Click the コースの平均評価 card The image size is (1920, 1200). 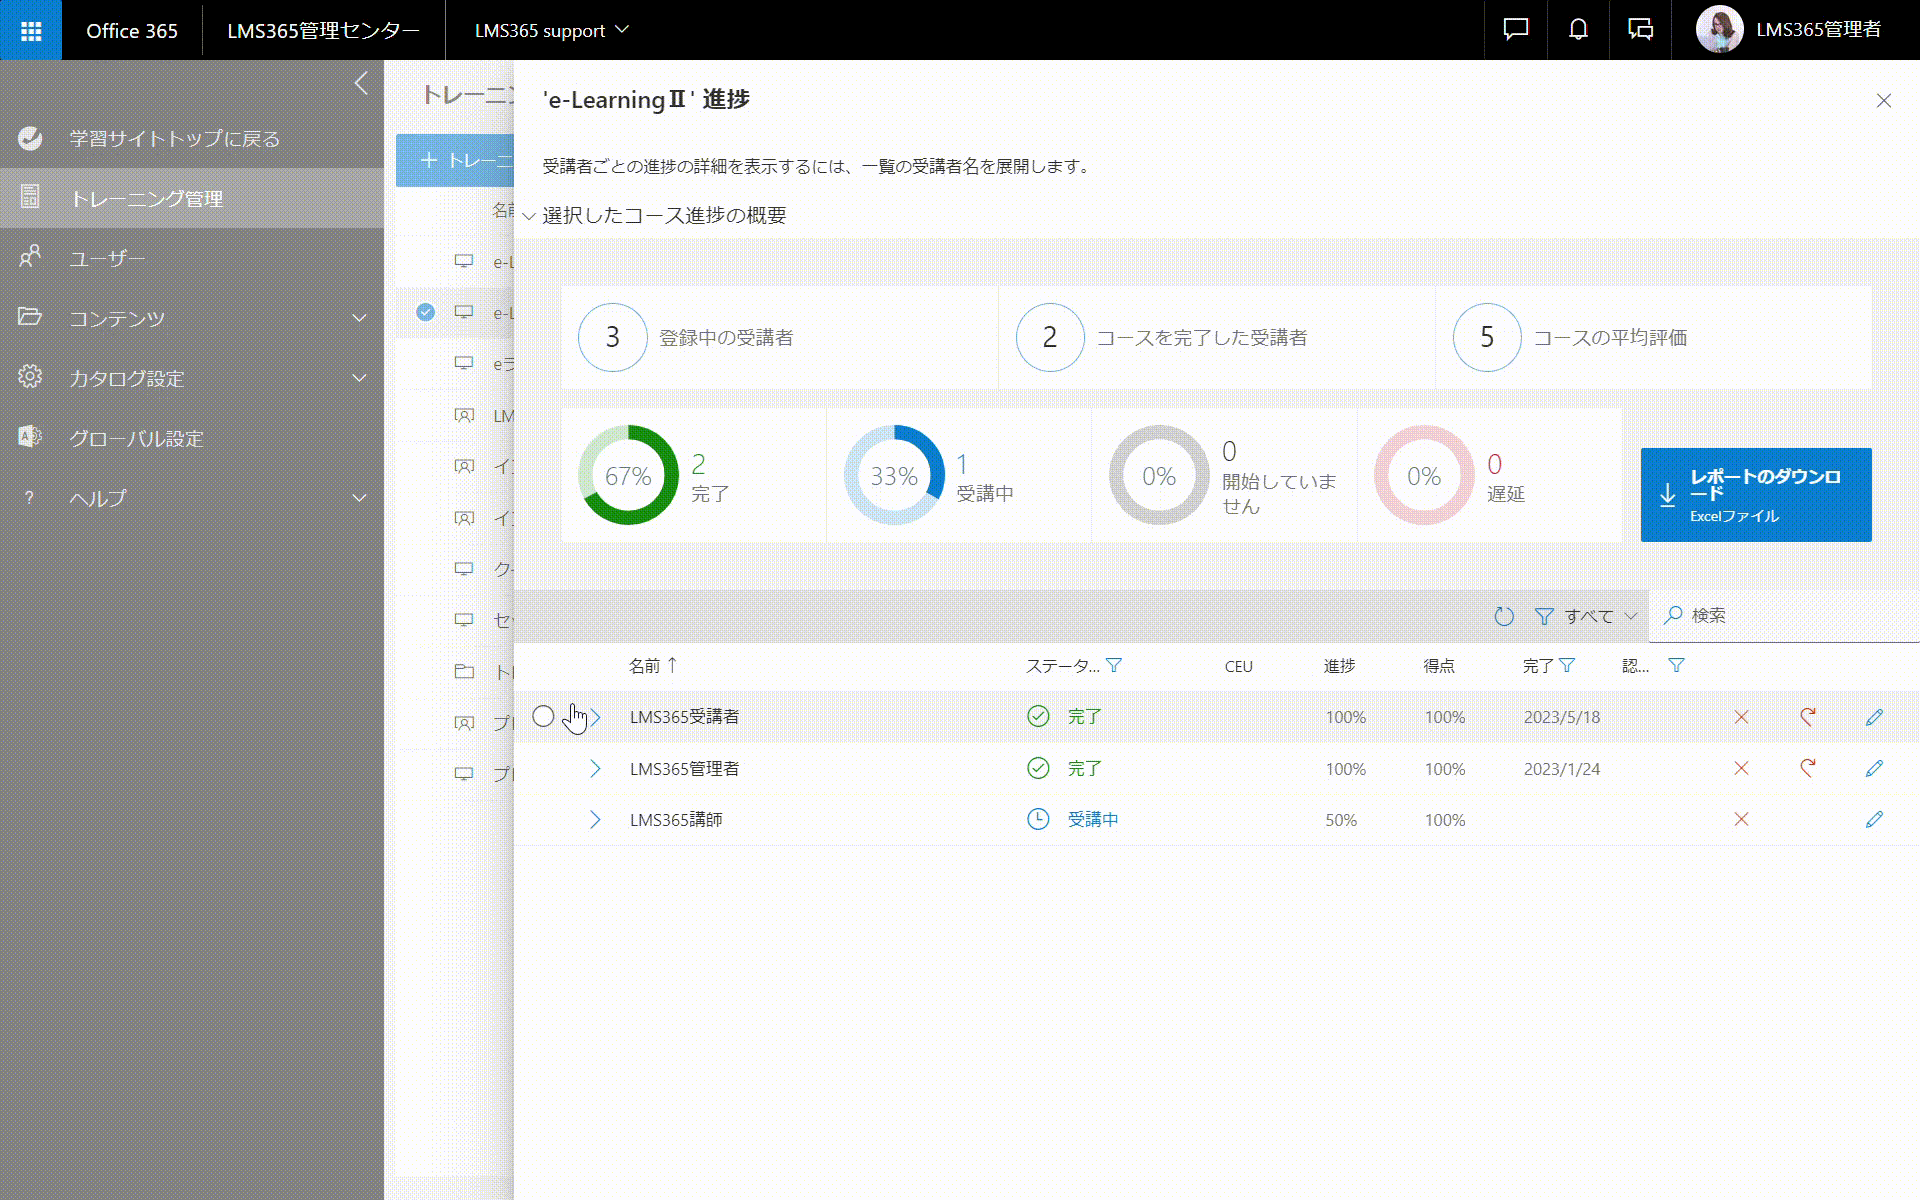point(1653,337)
